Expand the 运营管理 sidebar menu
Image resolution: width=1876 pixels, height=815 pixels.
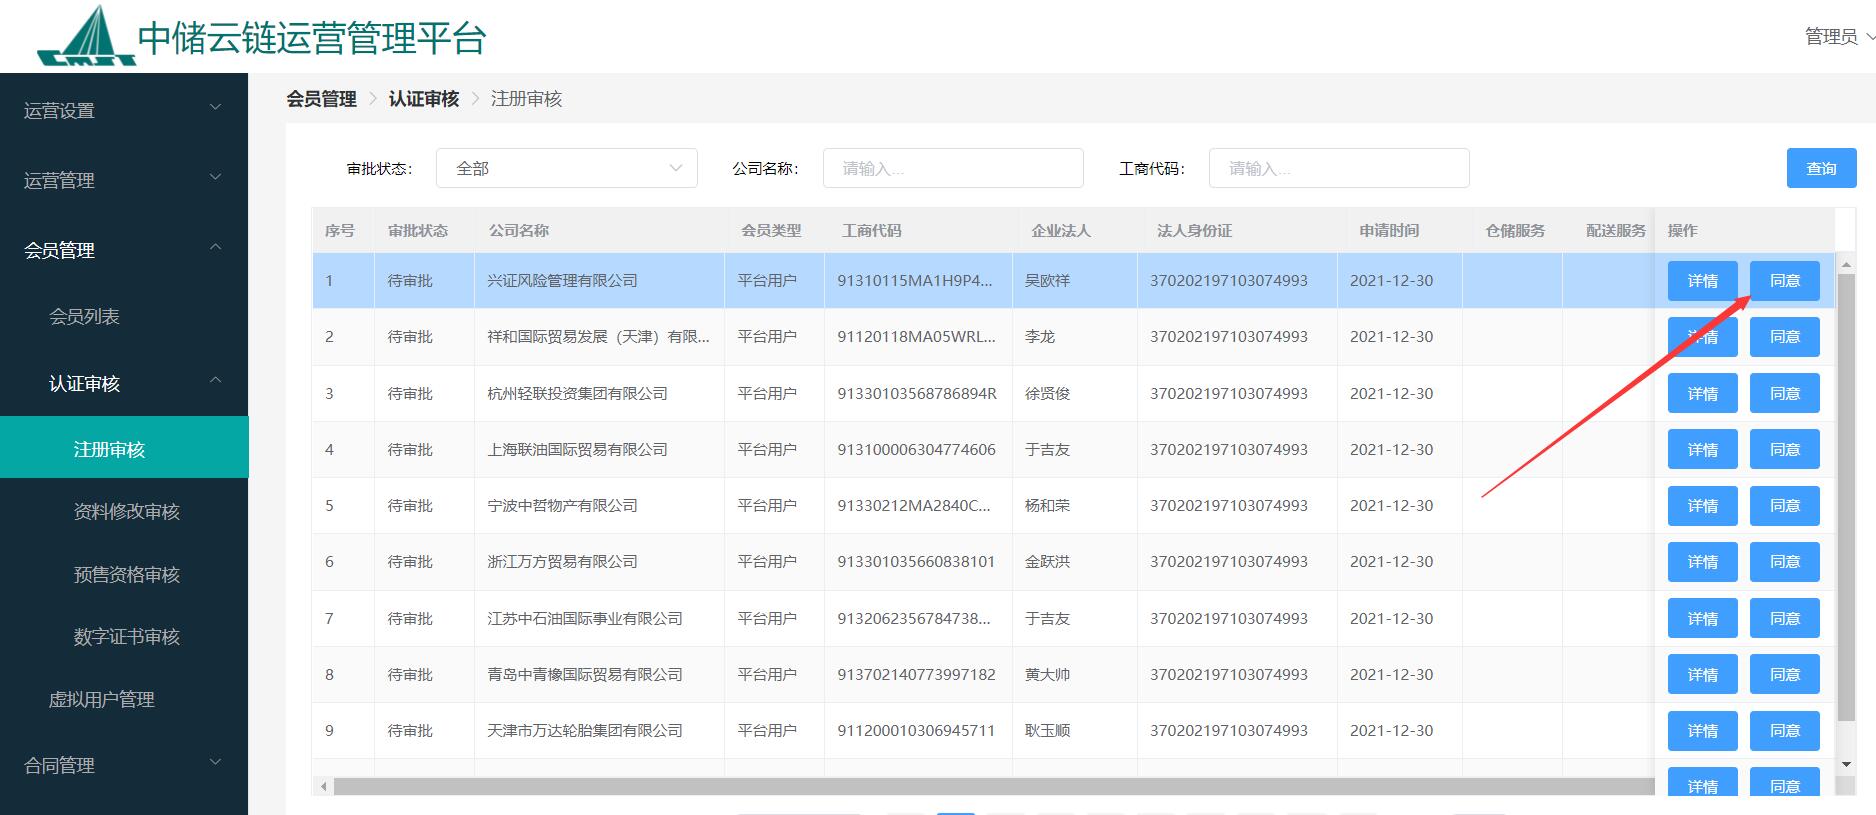point(123,180)
